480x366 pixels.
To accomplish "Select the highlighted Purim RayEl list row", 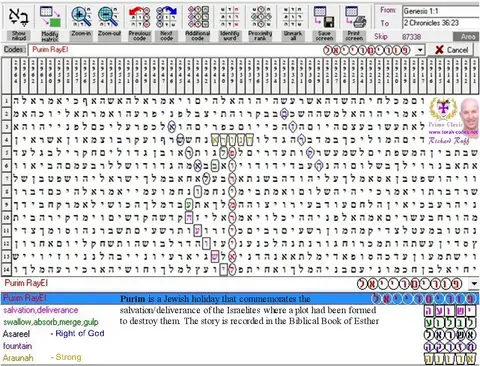I will pos(240,298).
